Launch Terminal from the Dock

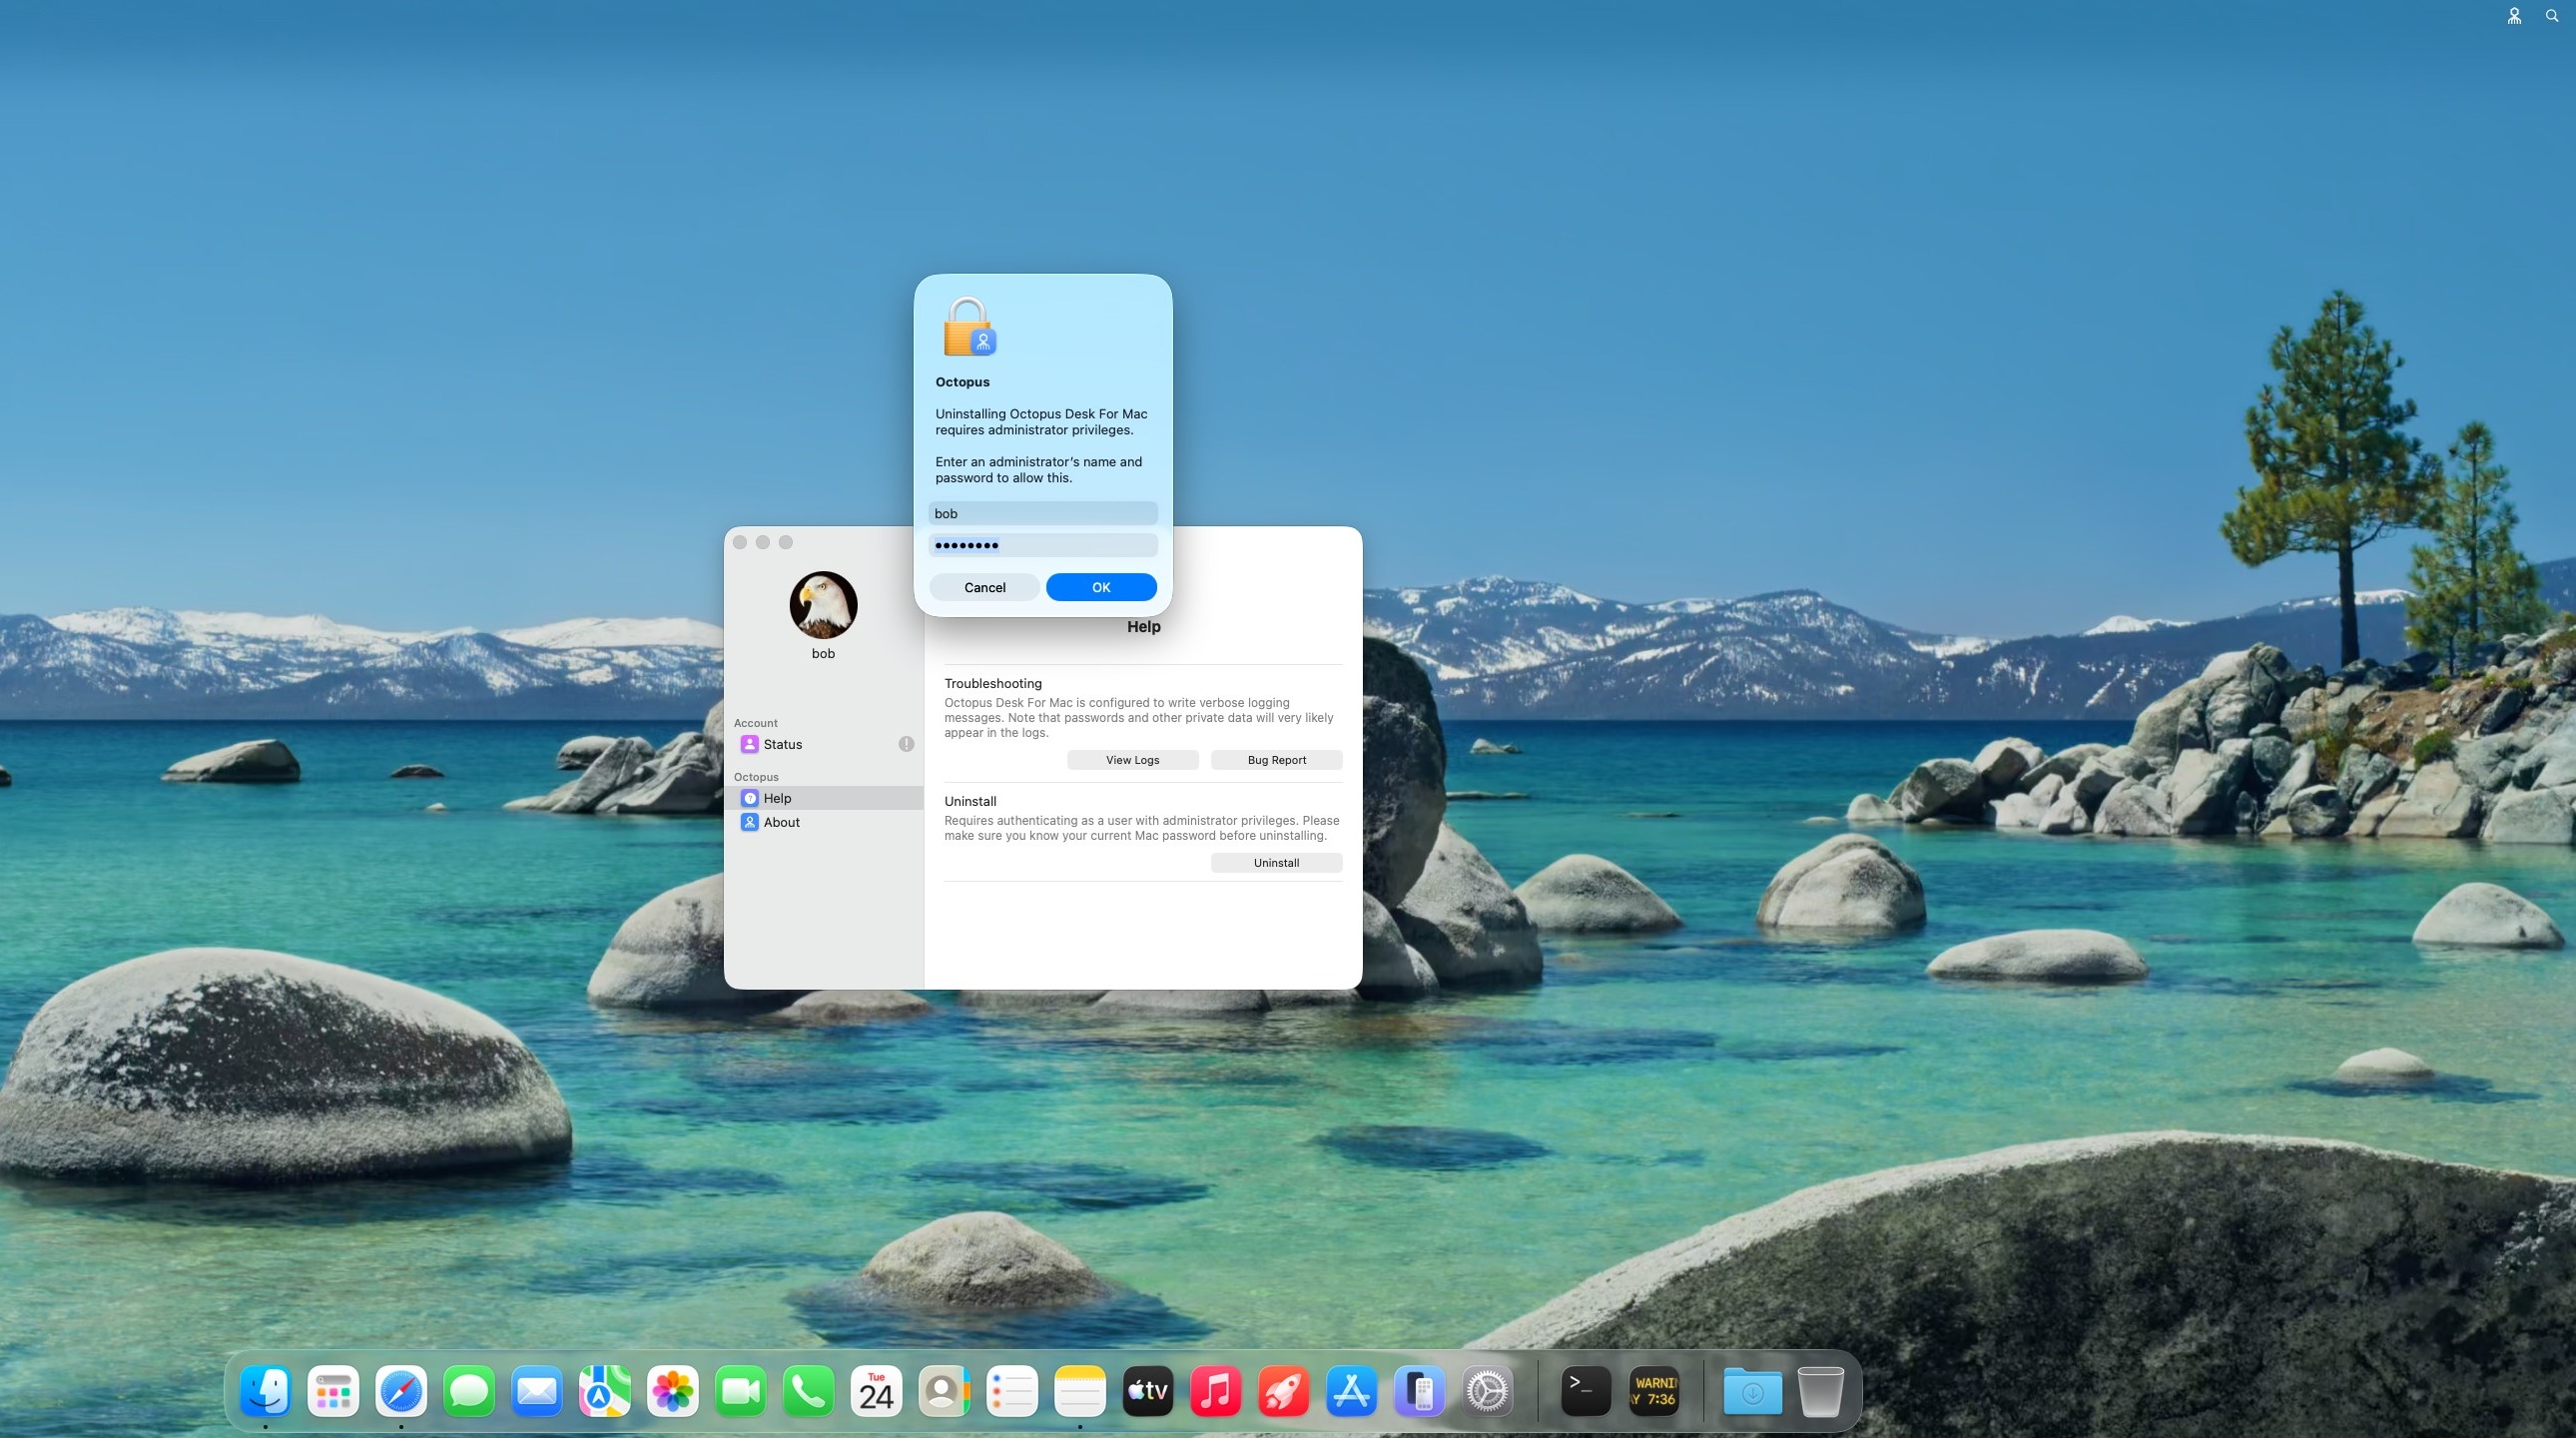click(x=1586, y=1391)
